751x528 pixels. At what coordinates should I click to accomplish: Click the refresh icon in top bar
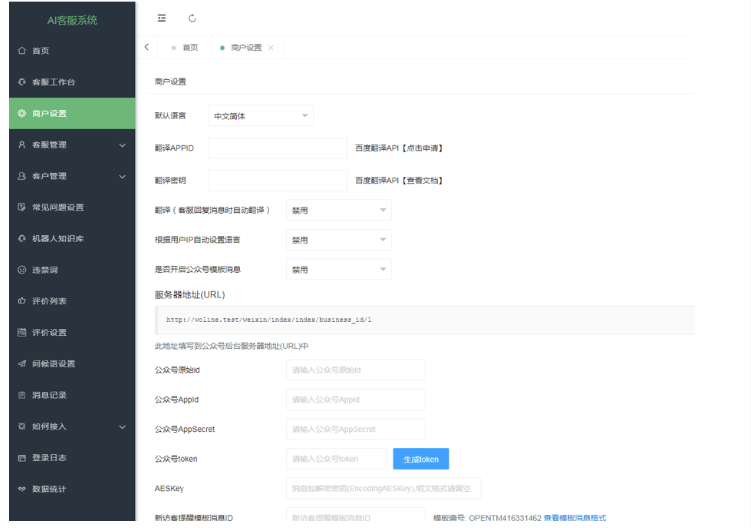[x=192, y=18]
